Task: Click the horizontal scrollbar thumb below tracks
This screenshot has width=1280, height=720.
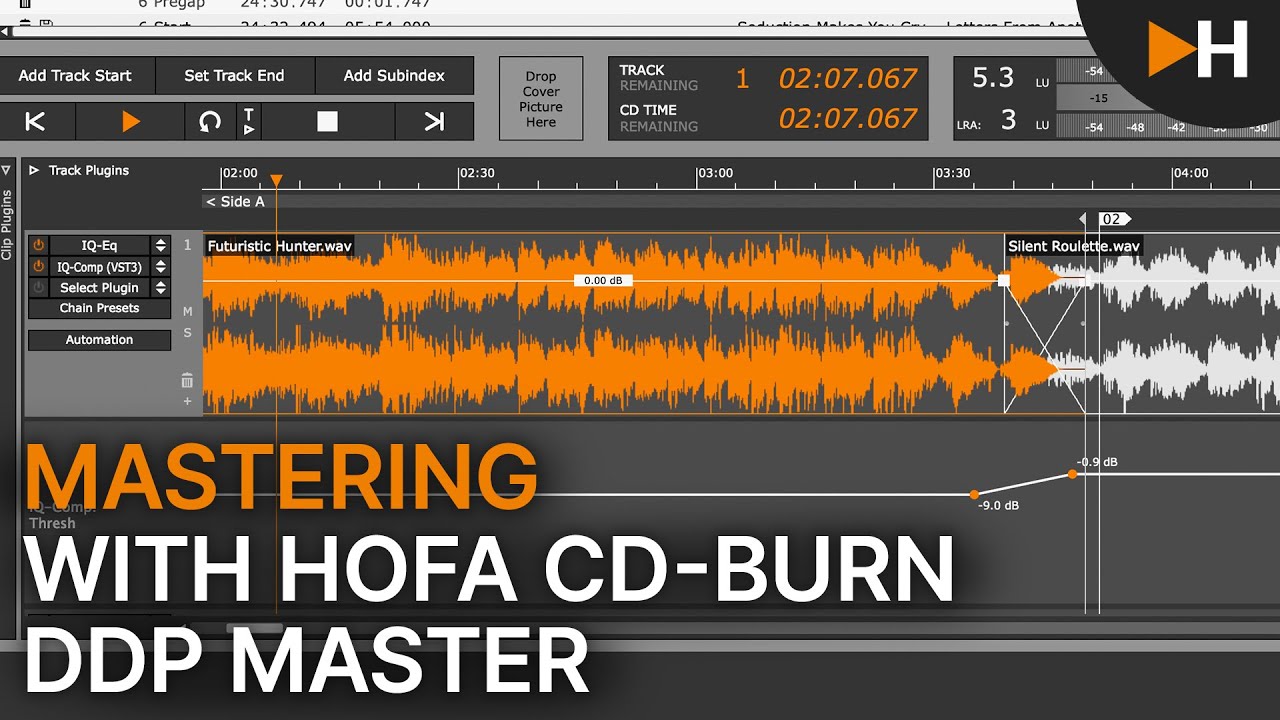Action: click(254, 628)
